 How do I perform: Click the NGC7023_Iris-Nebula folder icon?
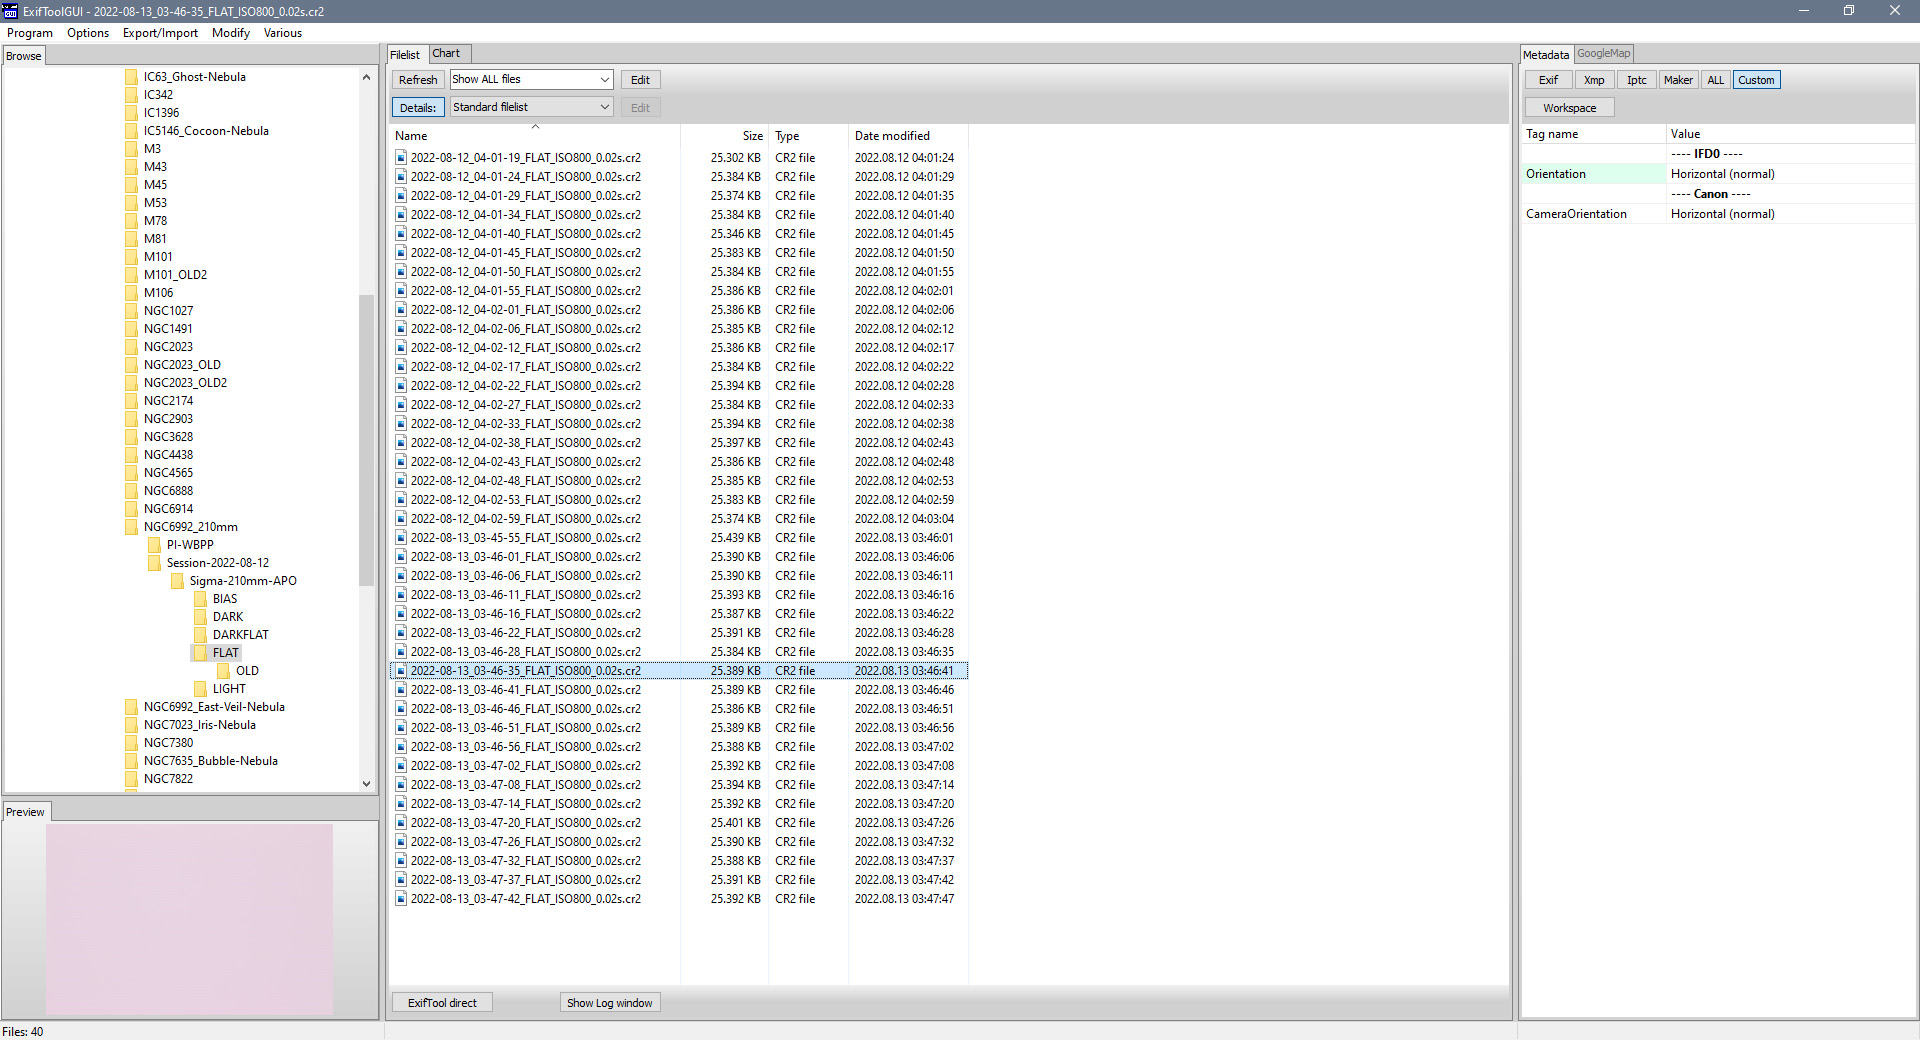click(131, 725)
